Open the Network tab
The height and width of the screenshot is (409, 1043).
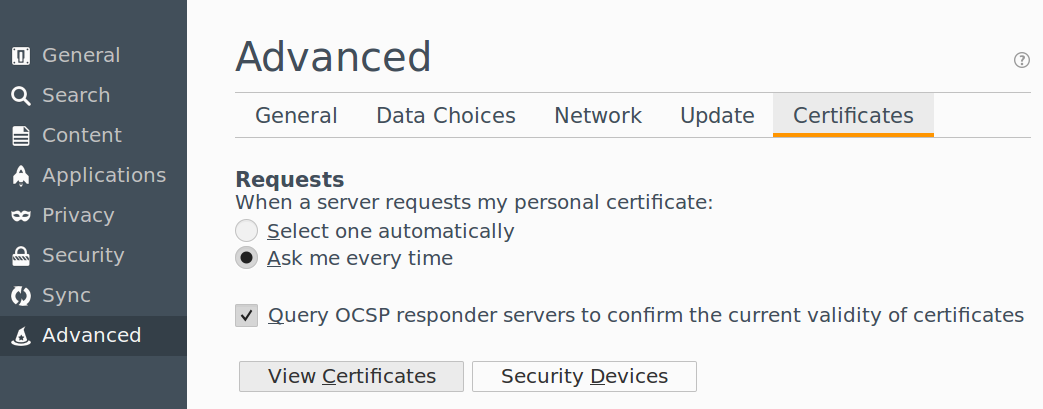pyautogui.click(x=598, y=116)
